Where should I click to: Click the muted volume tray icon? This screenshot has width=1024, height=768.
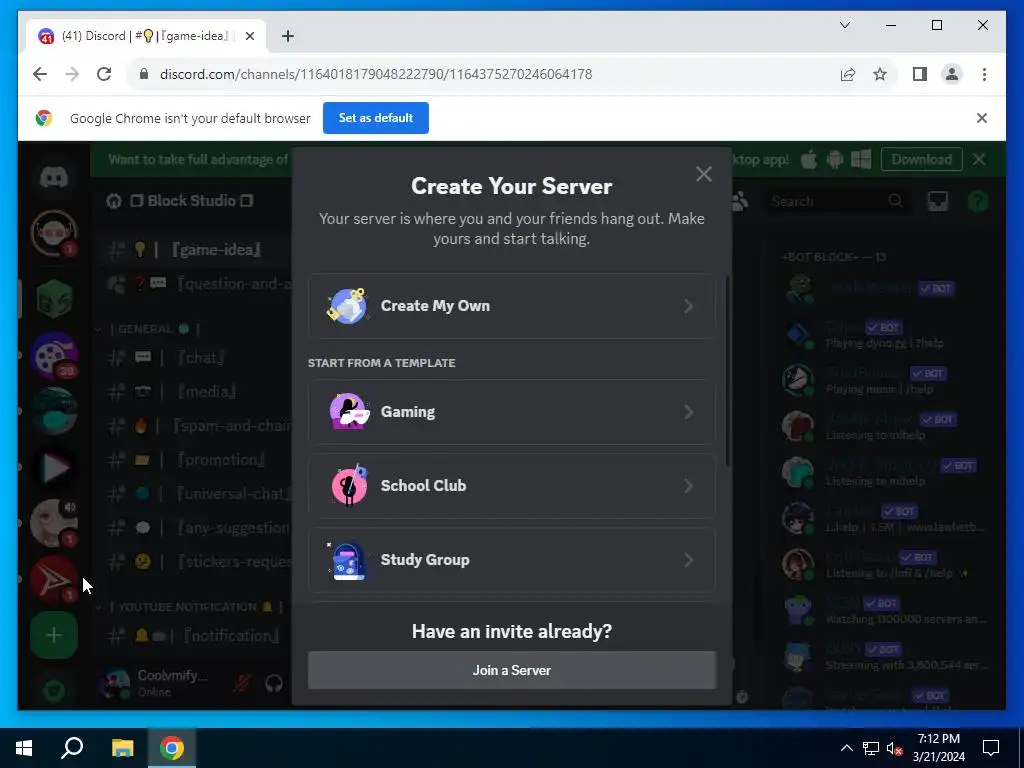[x=895, y=748]
